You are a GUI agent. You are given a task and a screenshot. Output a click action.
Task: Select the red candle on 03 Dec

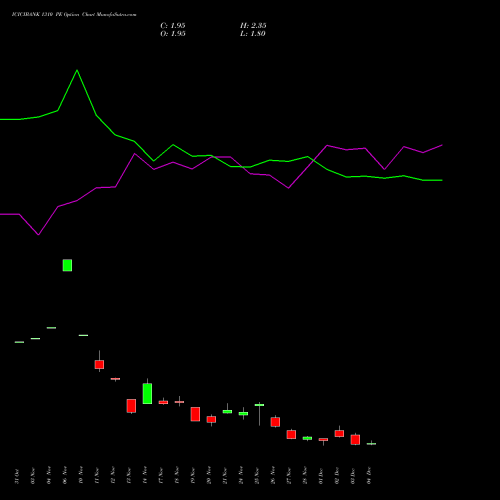click(355, 440)
